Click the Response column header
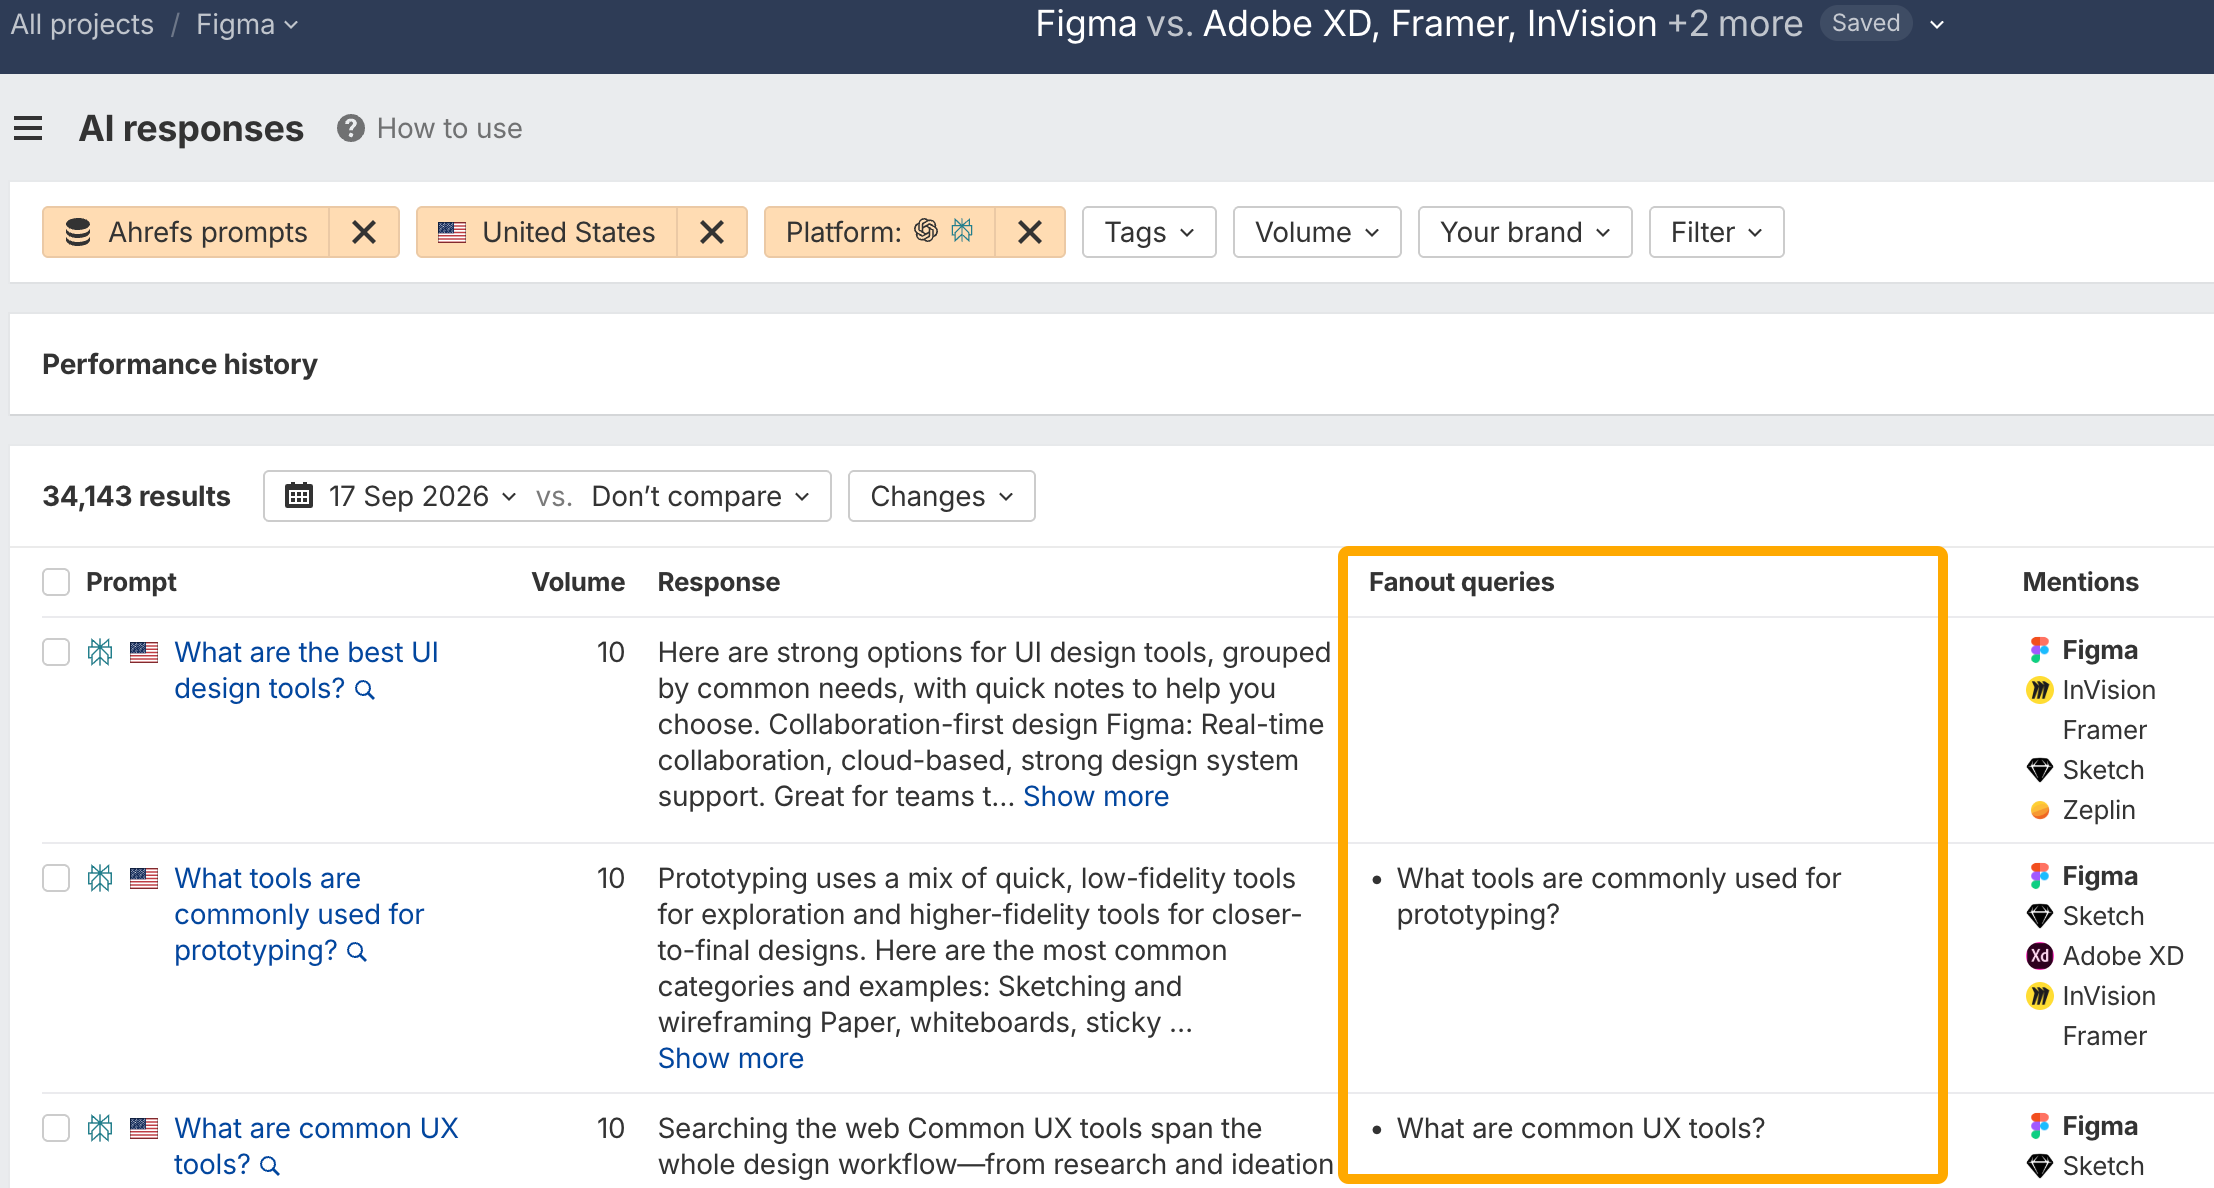 point(719,582)
